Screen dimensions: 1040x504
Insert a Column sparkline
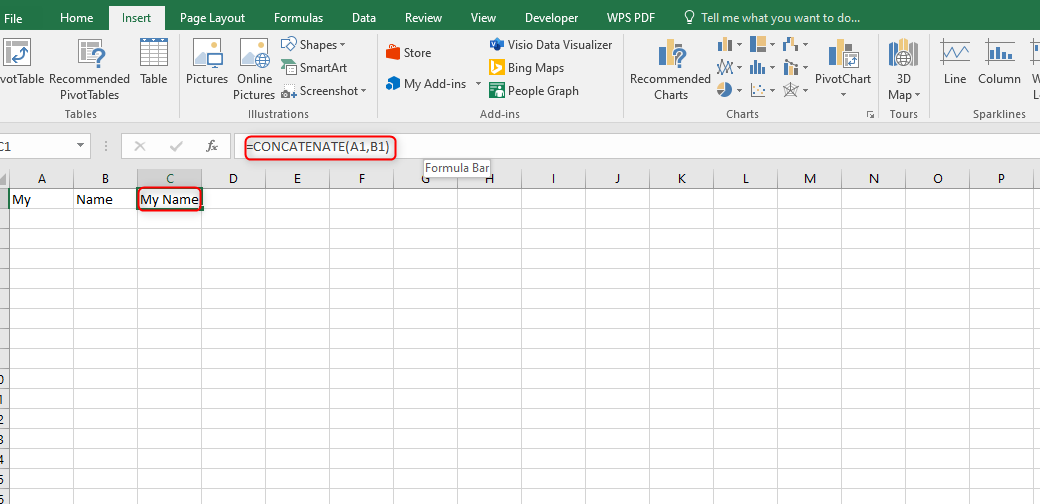(x=999, y=62)
